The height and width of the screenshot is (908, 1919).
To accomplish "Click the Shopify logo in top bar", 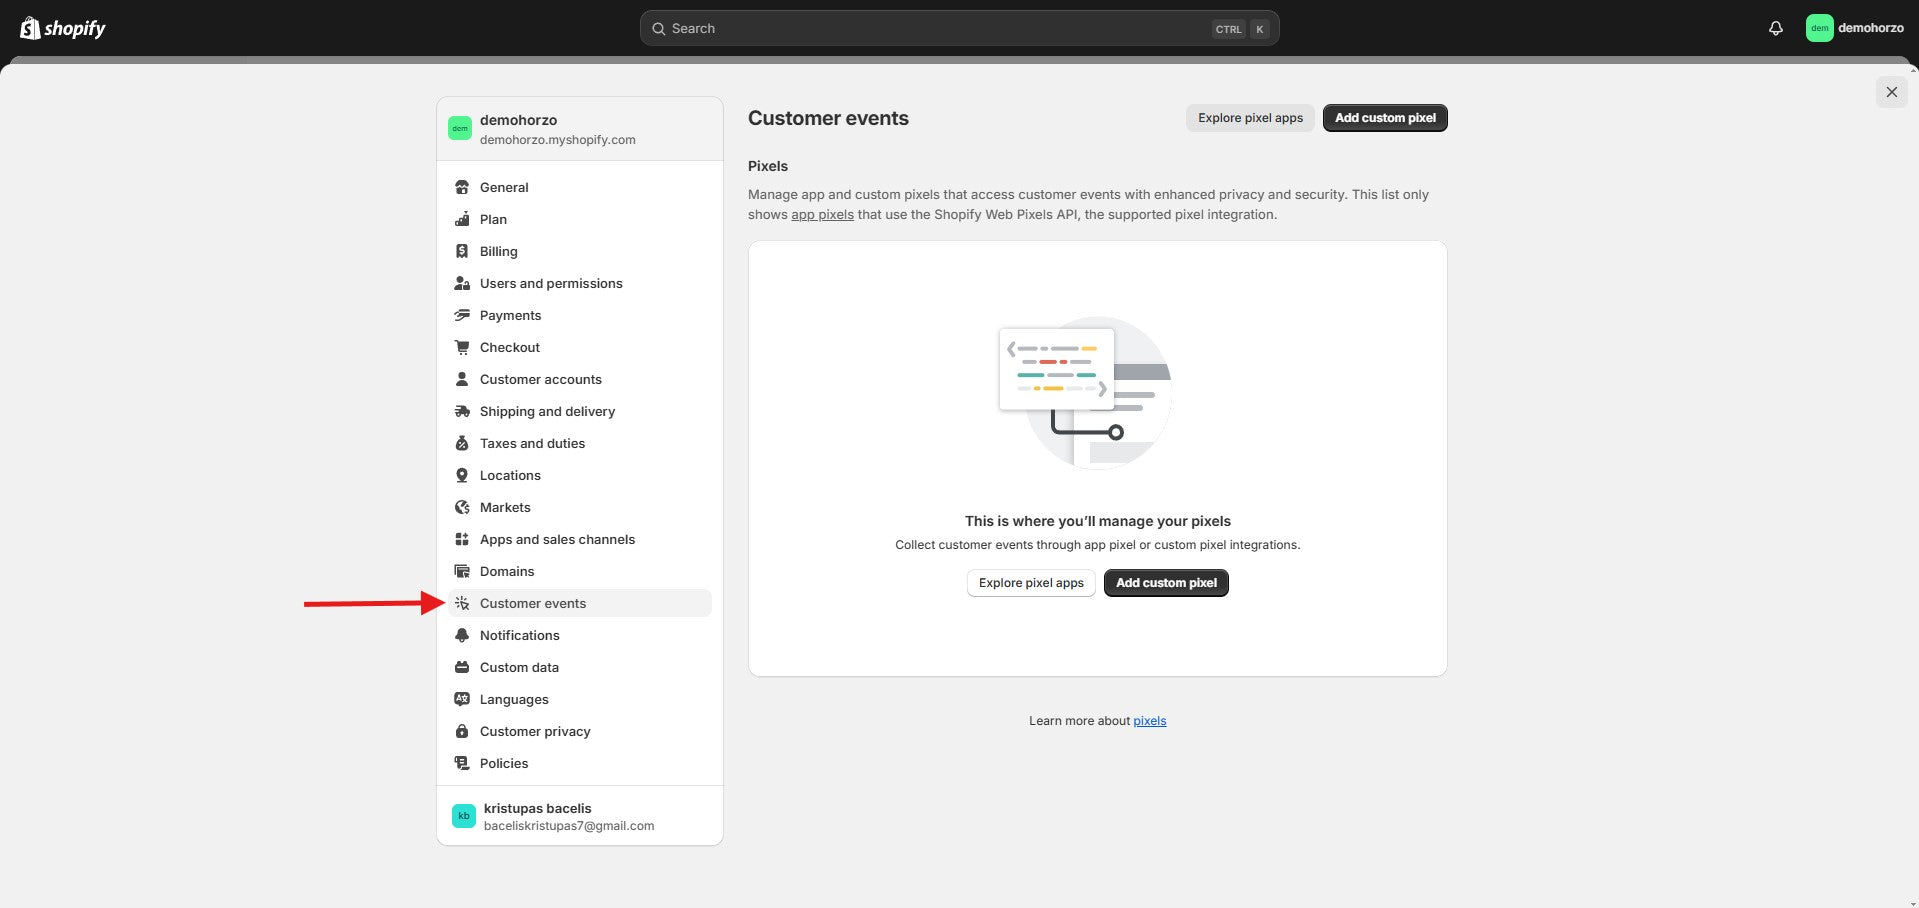I will tap(63, 28).
